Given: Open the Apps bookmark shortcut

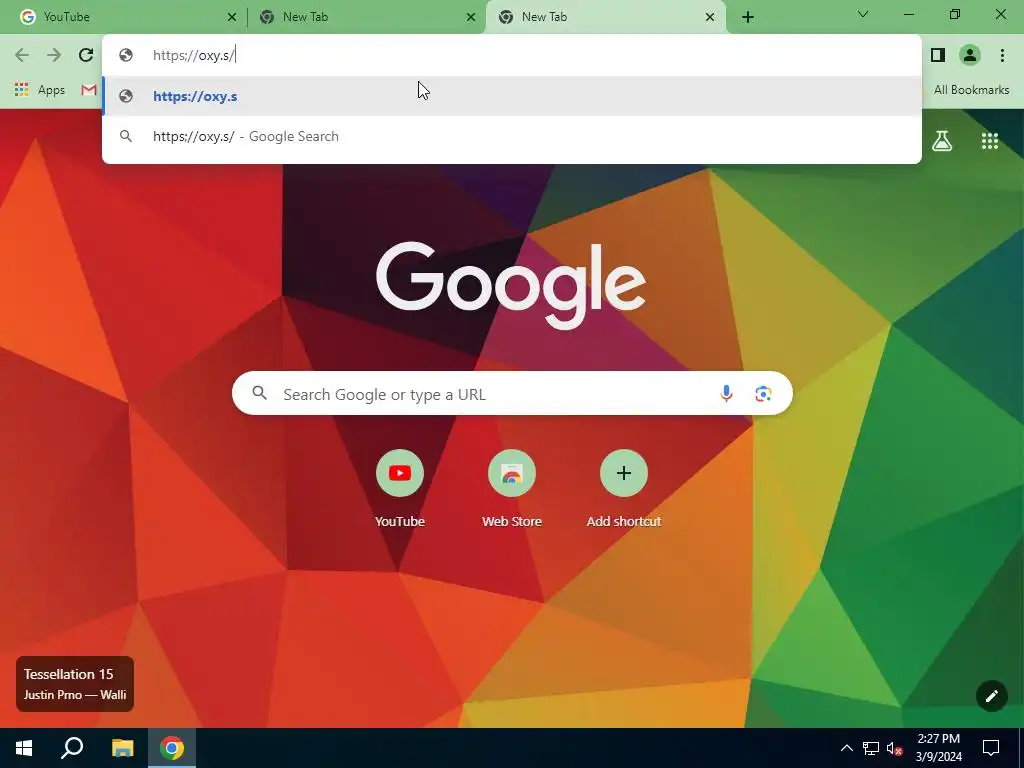Looking at the screenshot, I should (x=40, y=90).
